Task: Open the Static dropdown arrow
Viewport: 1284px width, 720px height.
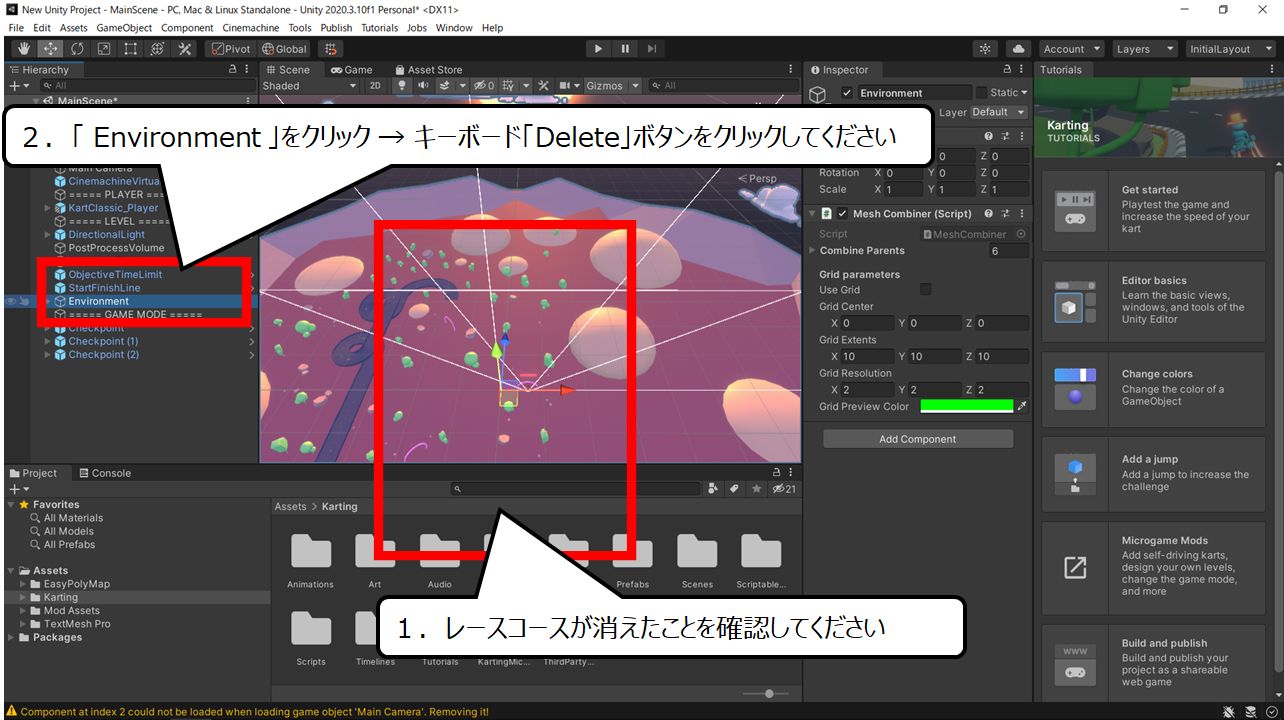Action: tap(1024, 93)
